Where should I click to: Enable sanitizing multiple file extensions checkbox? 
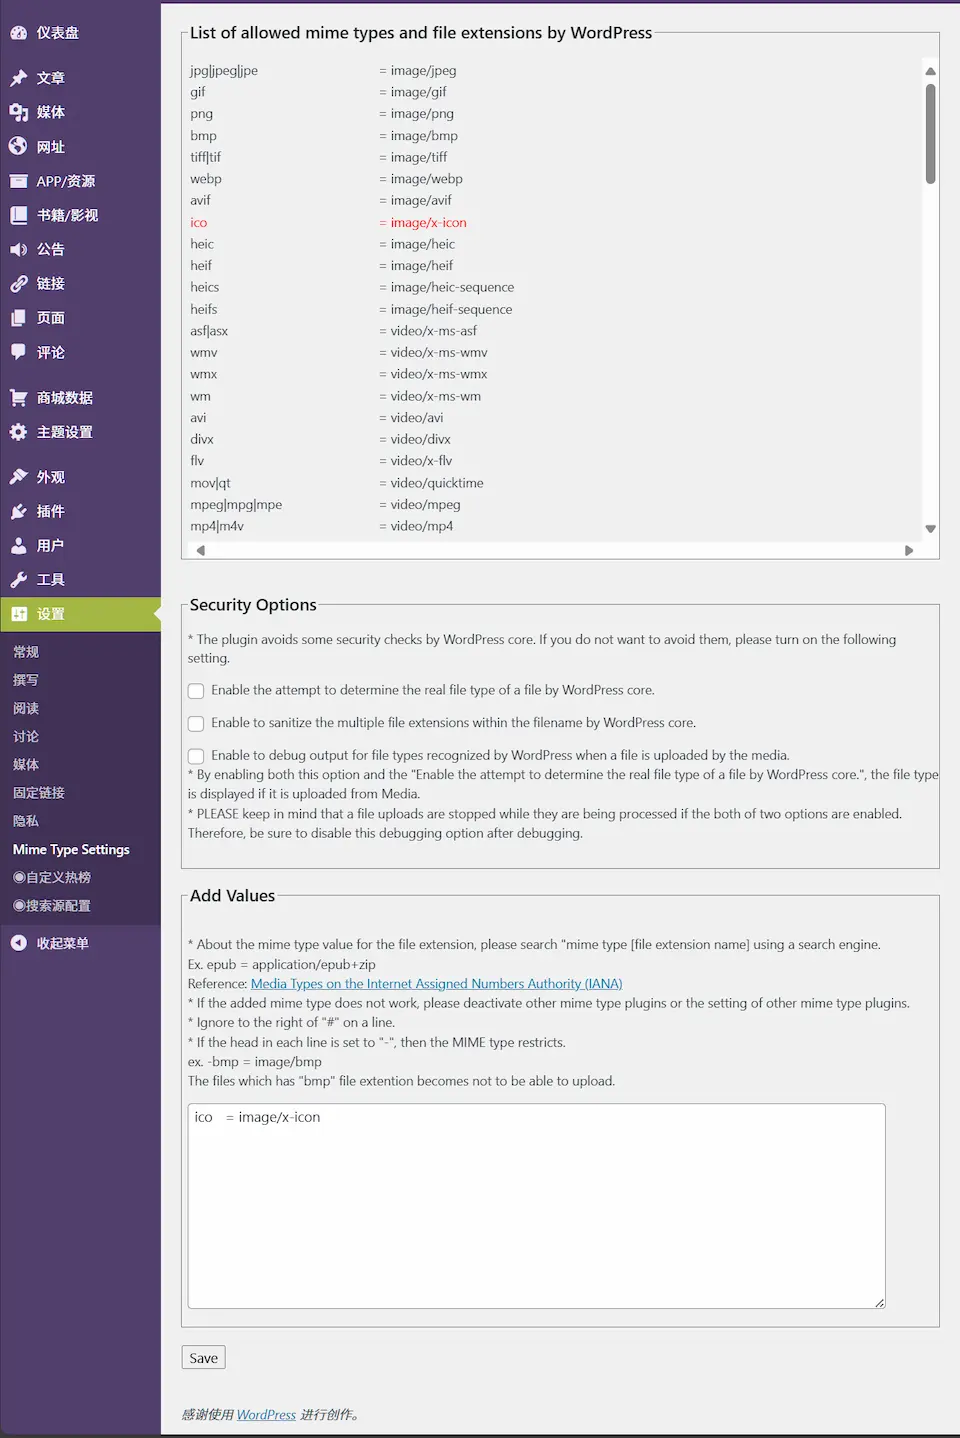click(x=196, y=723)
